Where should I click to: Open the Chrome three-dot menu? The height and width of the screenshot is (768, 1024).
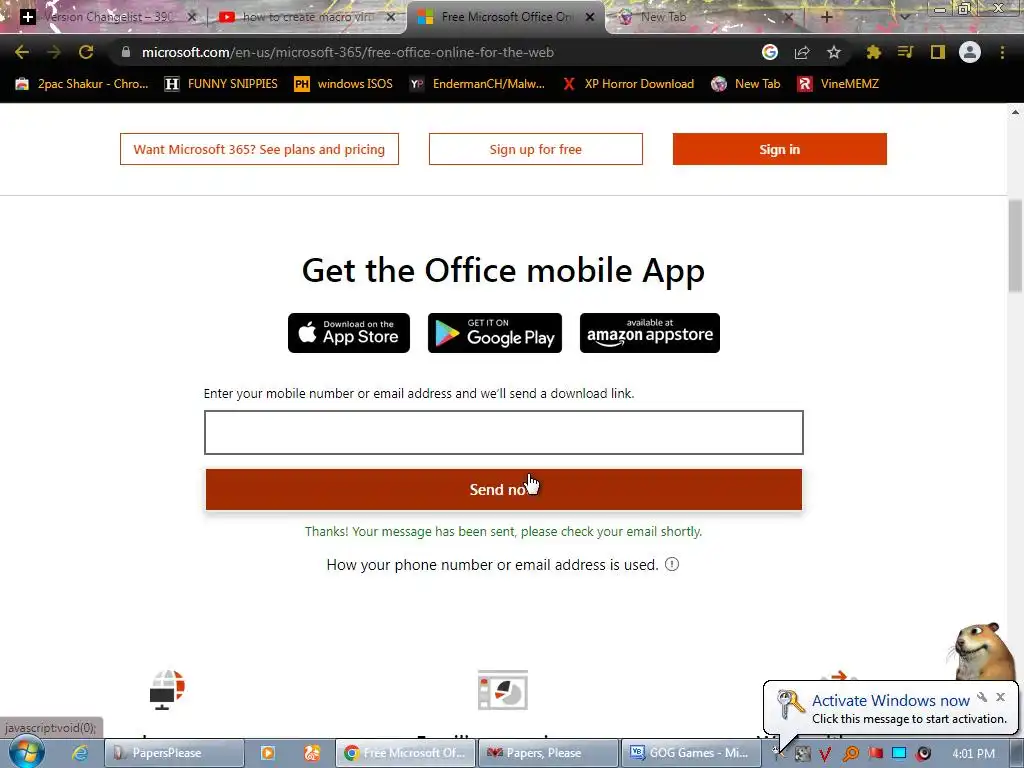tap(1002, 52)
